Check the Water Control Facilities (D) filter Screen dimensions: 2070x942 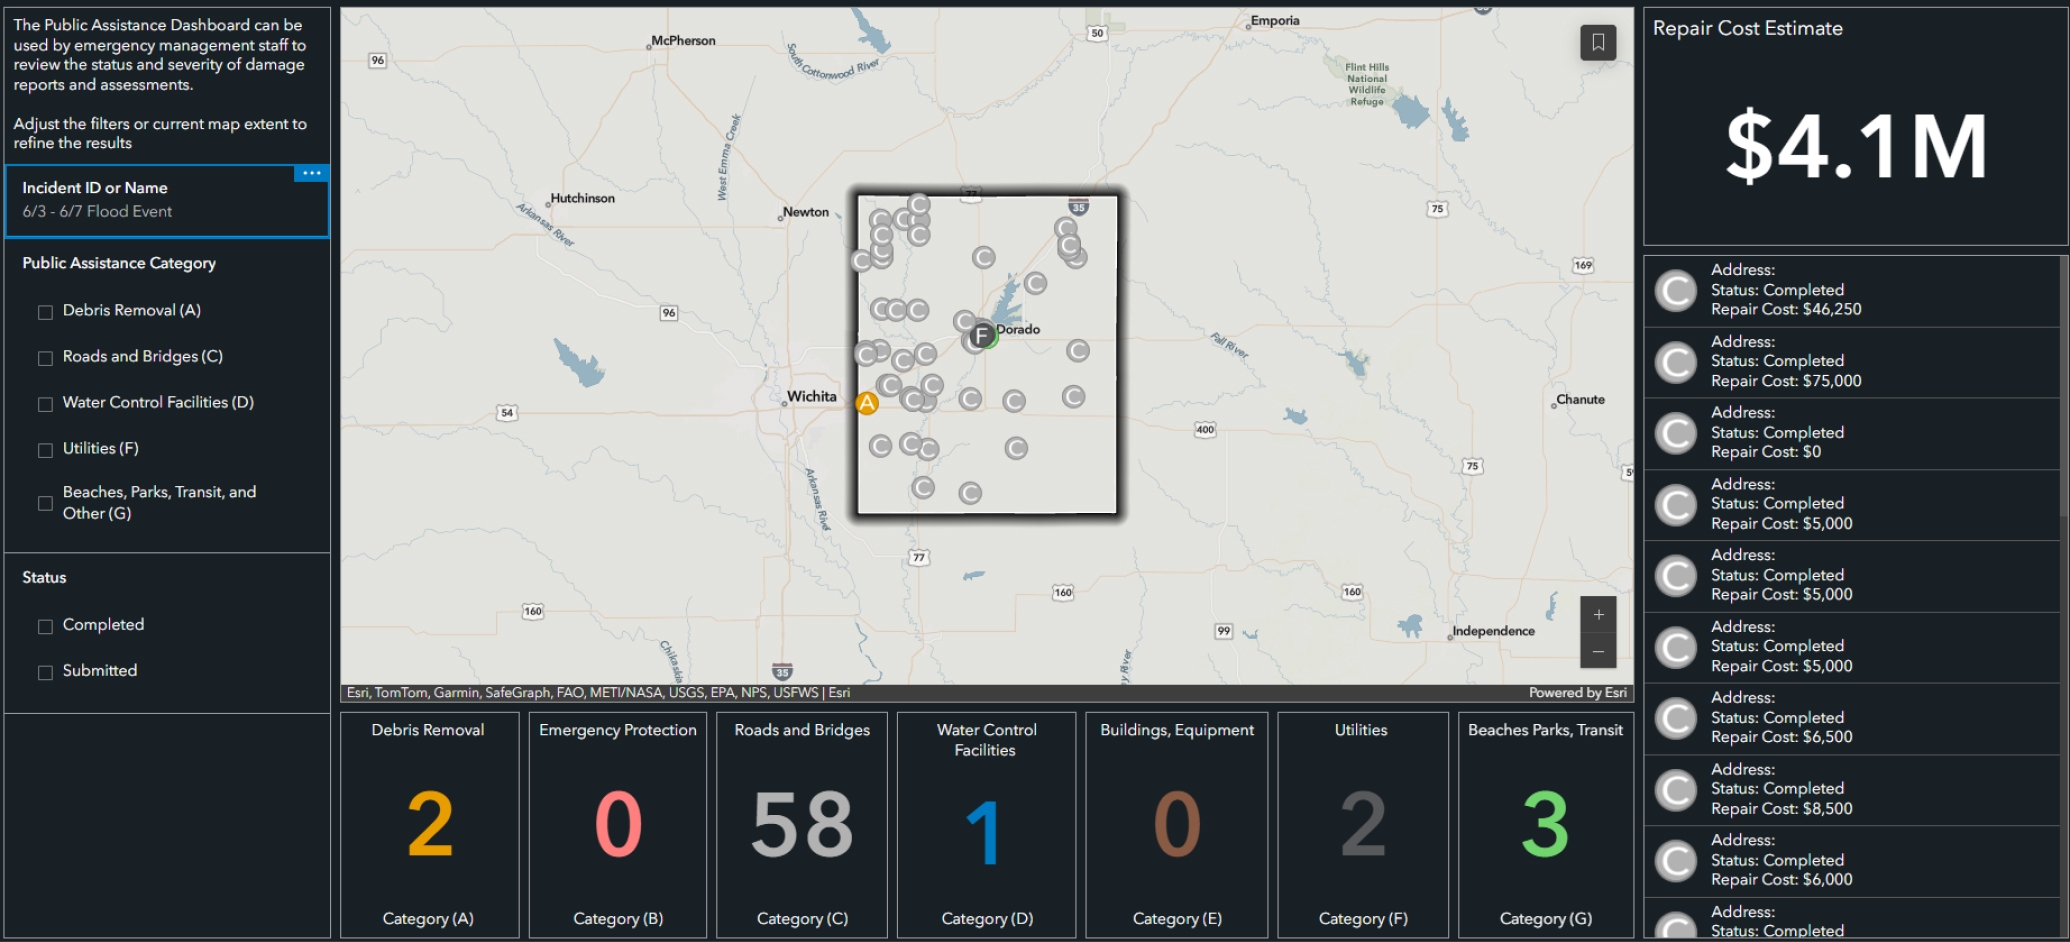(45, 403)
